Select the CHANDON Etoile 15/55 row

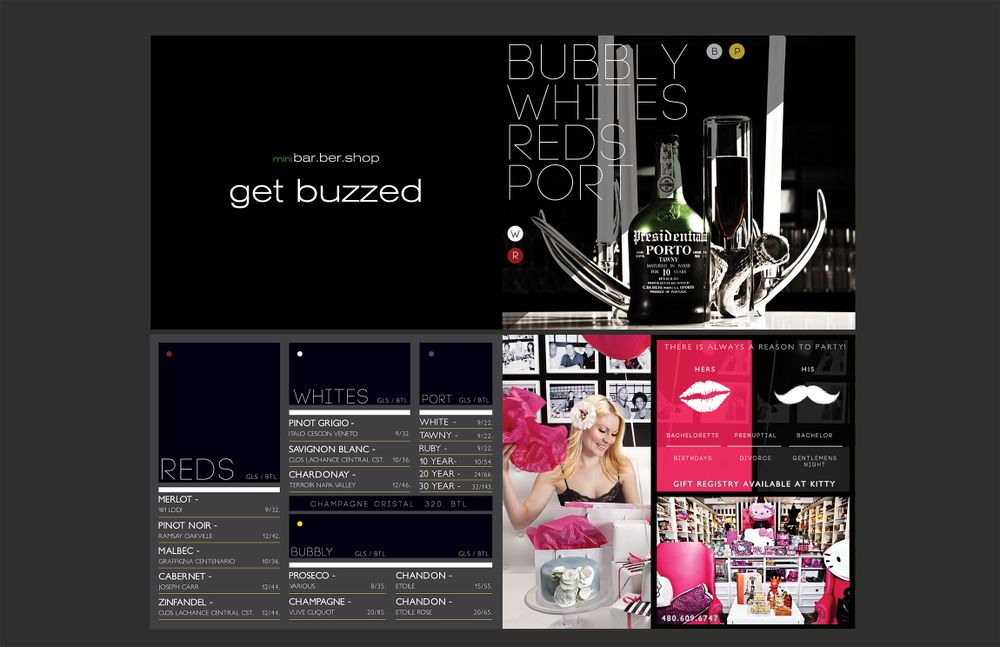(444, 581)
